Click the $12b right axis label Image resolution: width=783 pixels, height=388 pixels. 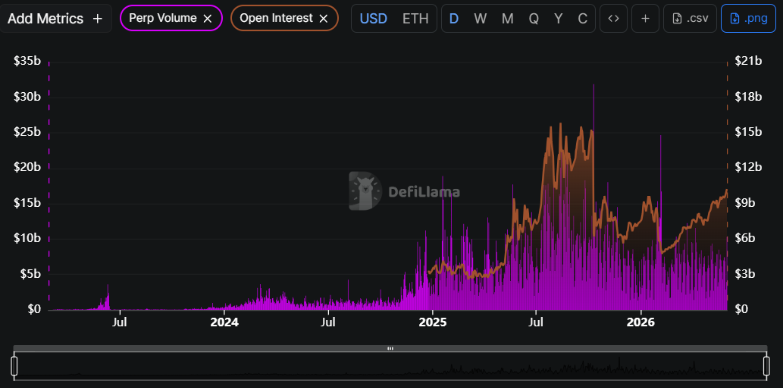click(x=748, y=168)
